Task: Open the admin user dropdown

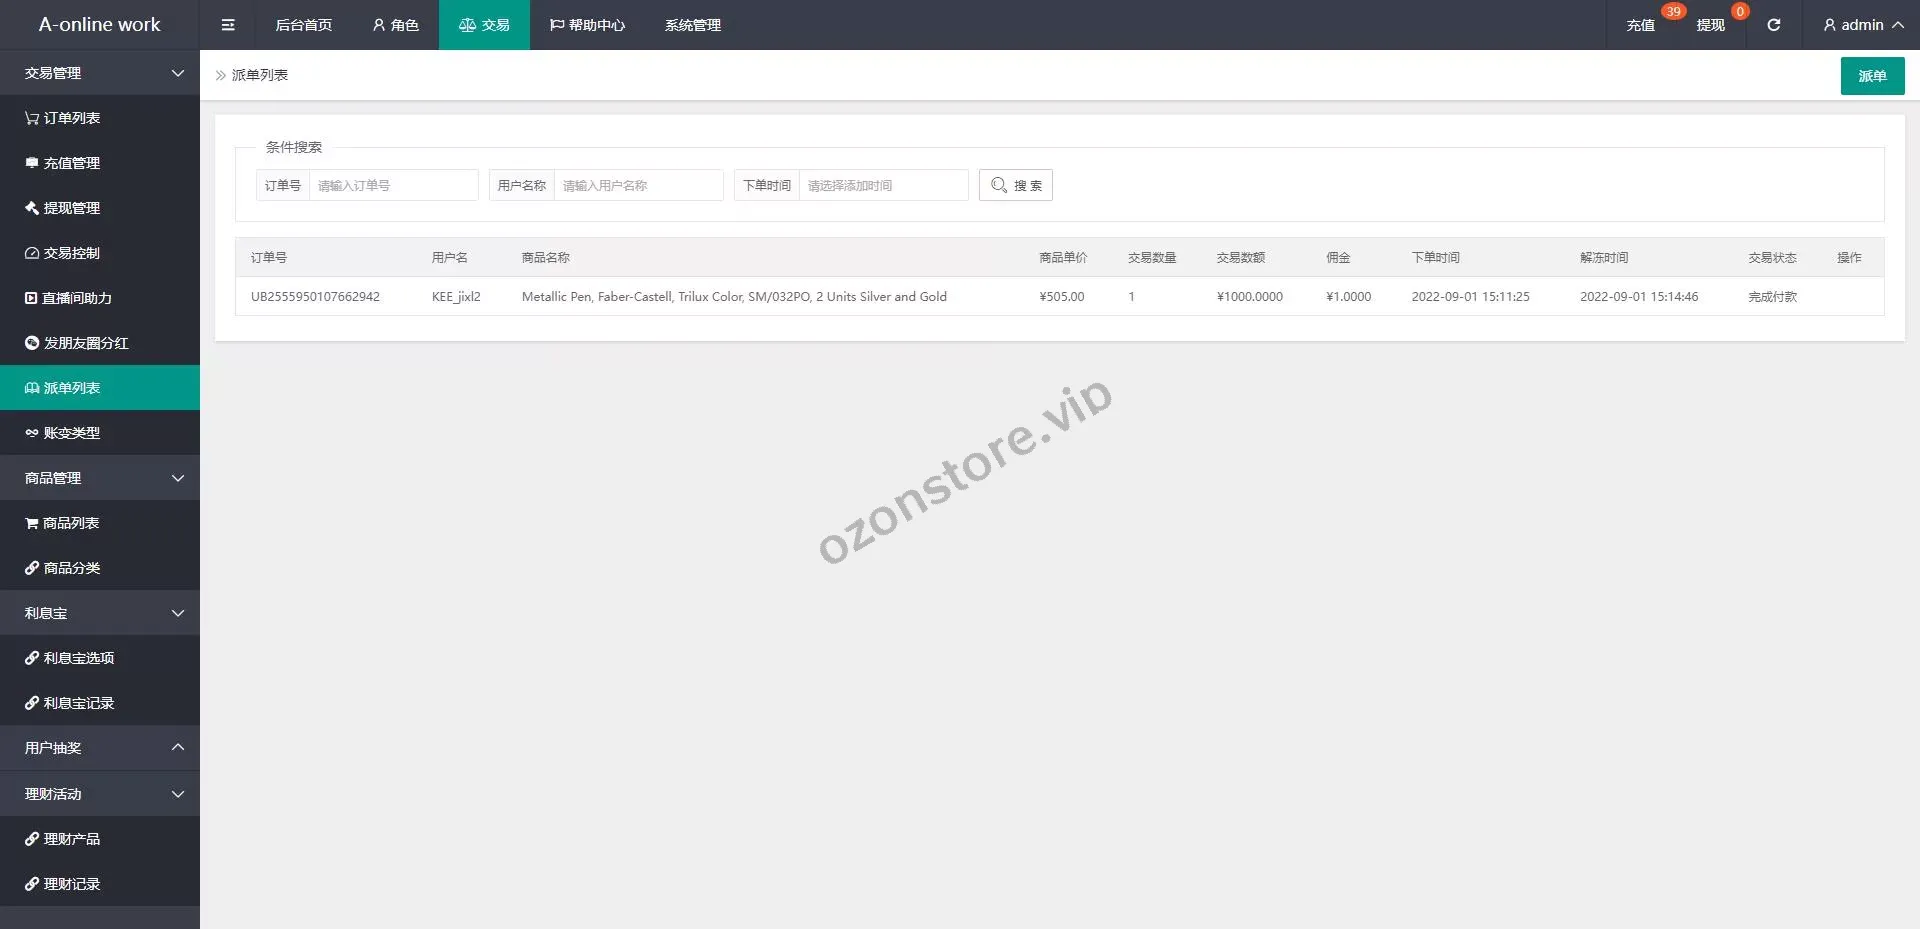Action: tap(1862, 25)
